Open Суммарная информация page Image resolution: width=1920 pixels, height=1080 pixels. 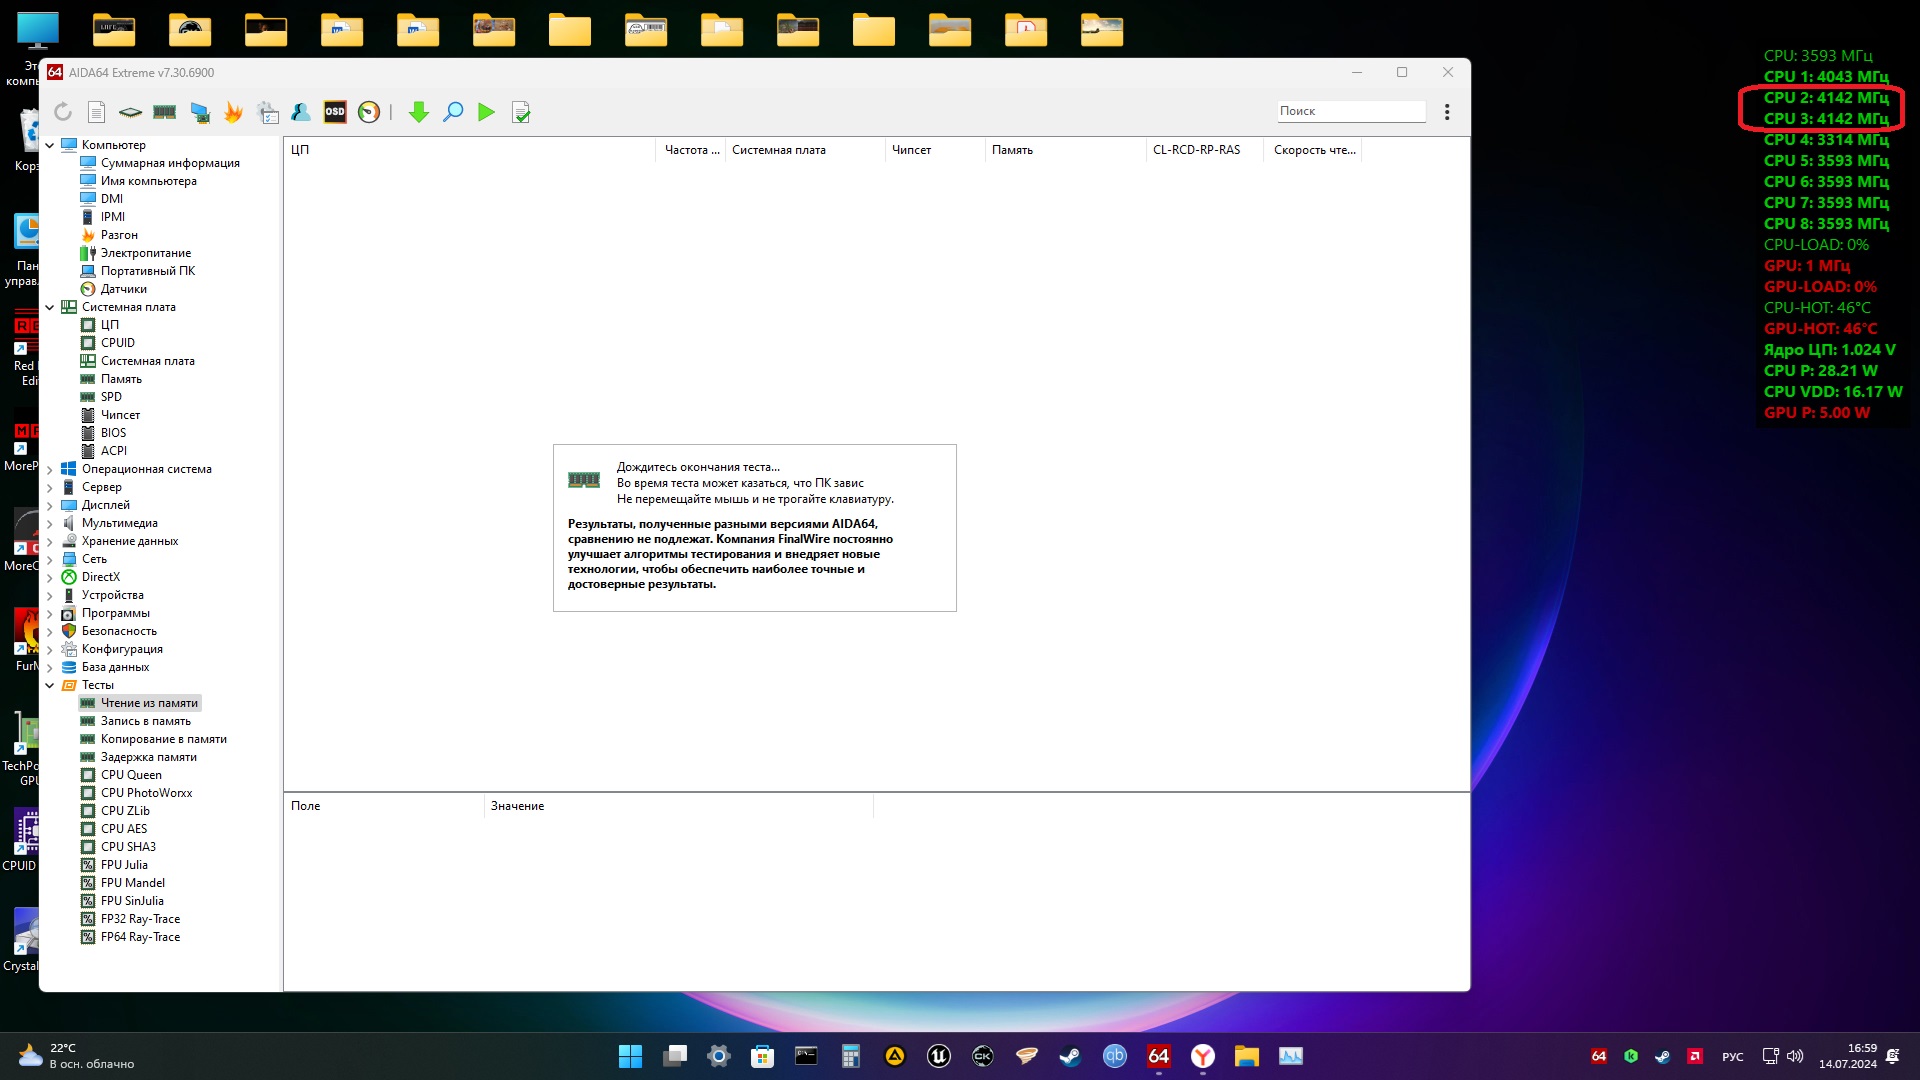(170, 163)
